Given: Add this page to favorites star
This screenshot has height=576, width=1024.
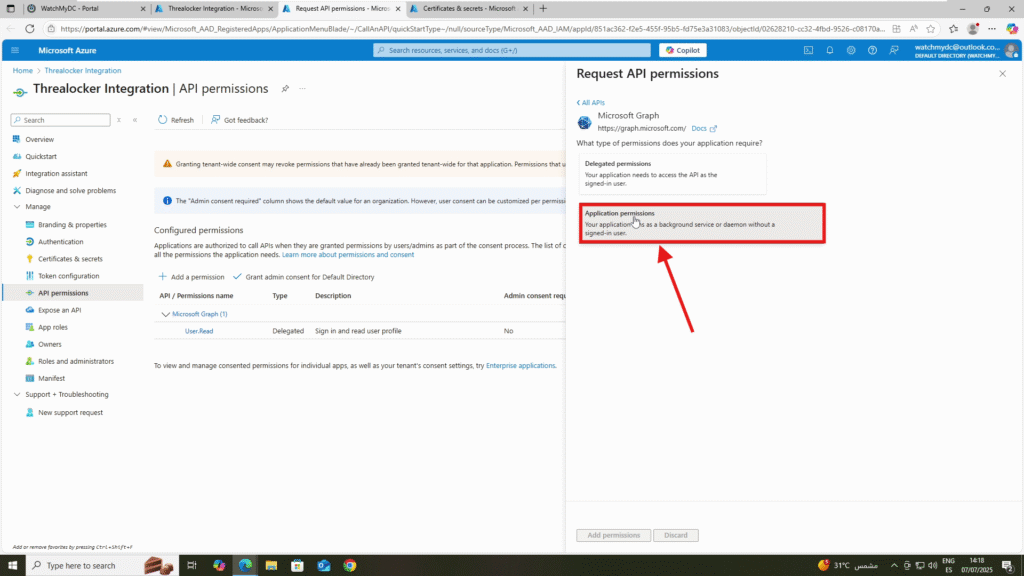Looking at the screenshot, I should tap(931, 29).
